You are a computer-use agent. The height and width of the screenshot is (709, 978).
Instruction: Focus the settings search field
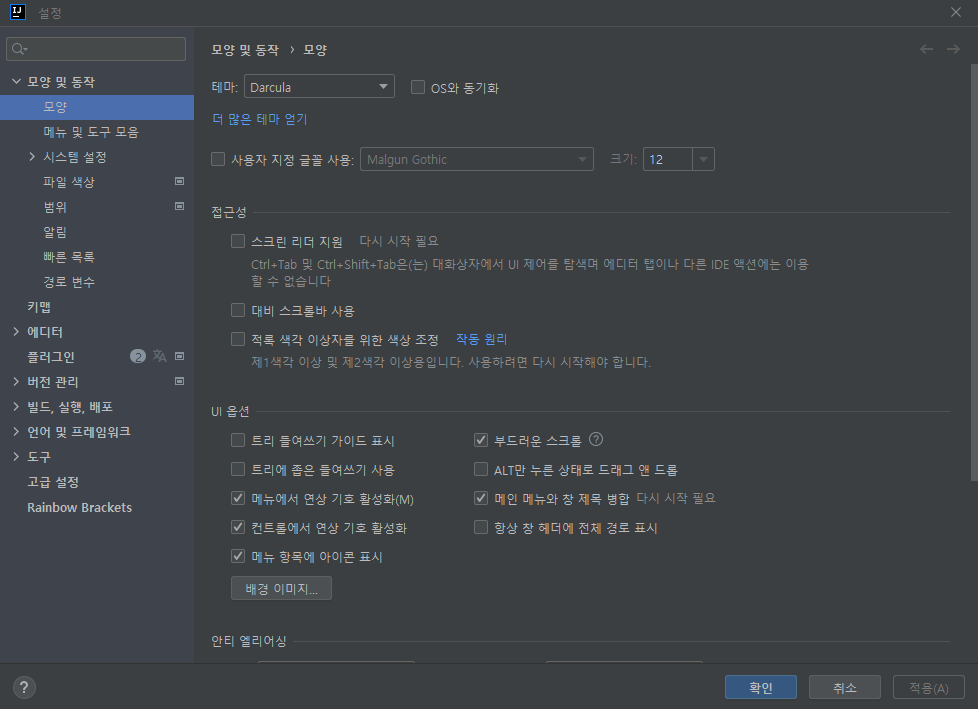click(x=96, y=49)
